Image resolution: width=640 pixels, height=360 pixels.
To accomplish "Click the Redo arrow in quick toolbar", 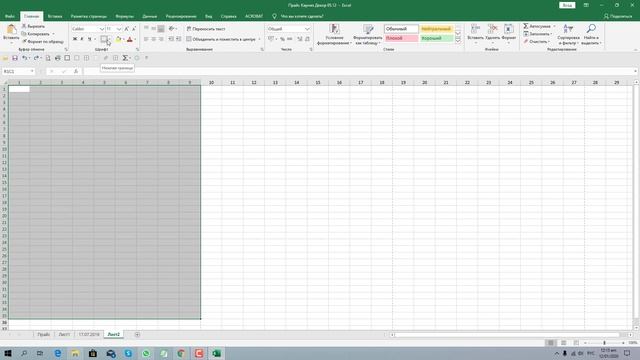I will [36, 58].
